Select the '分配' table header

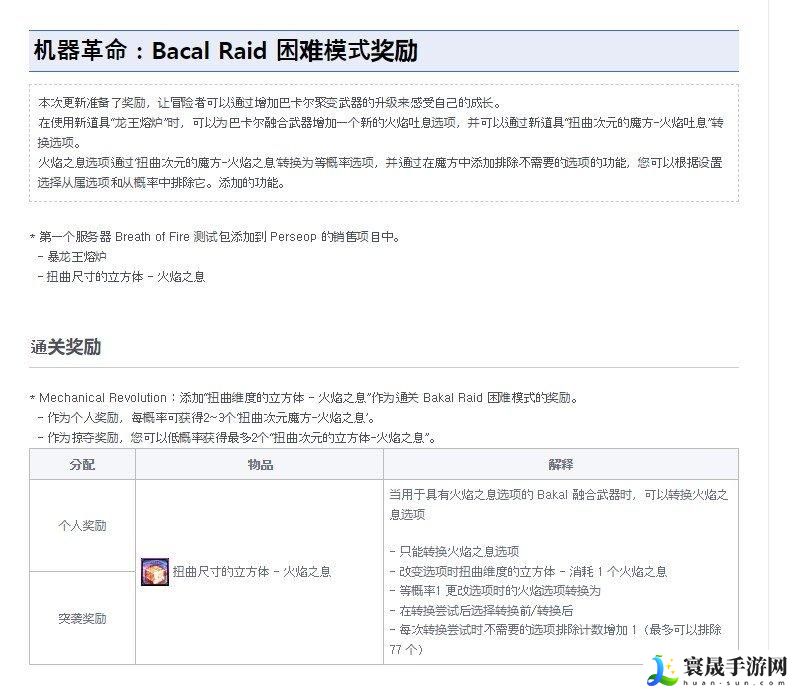(x=82, y=464)
